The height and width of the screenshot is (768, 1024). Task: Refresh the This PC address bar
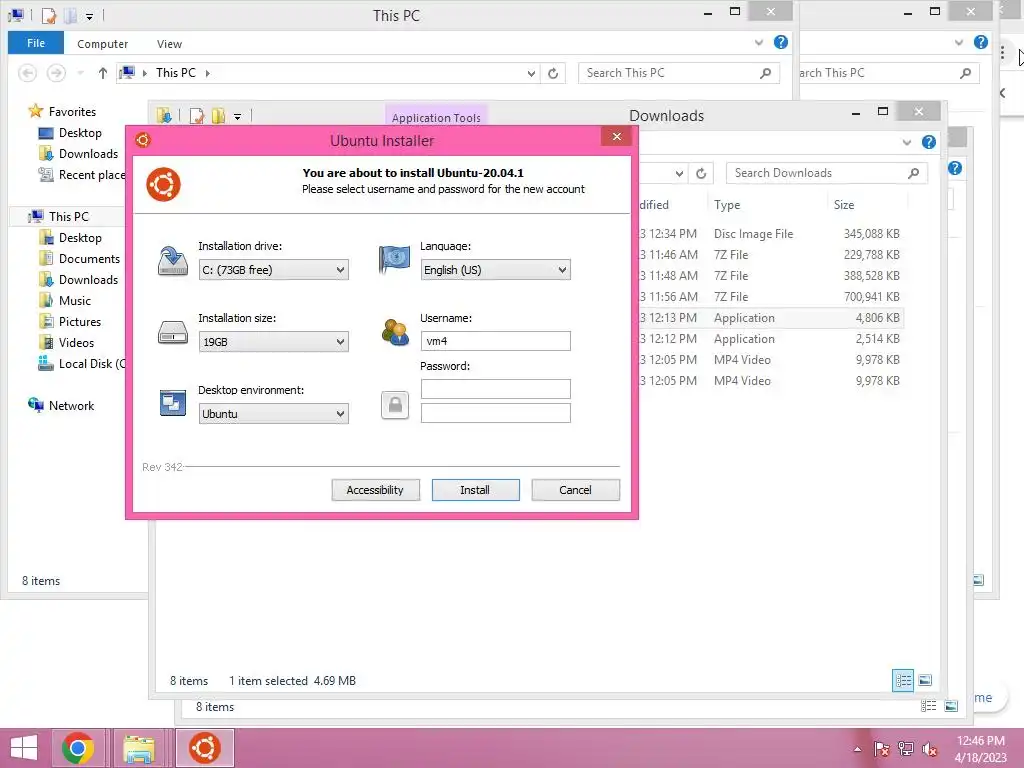coord(553,73)
